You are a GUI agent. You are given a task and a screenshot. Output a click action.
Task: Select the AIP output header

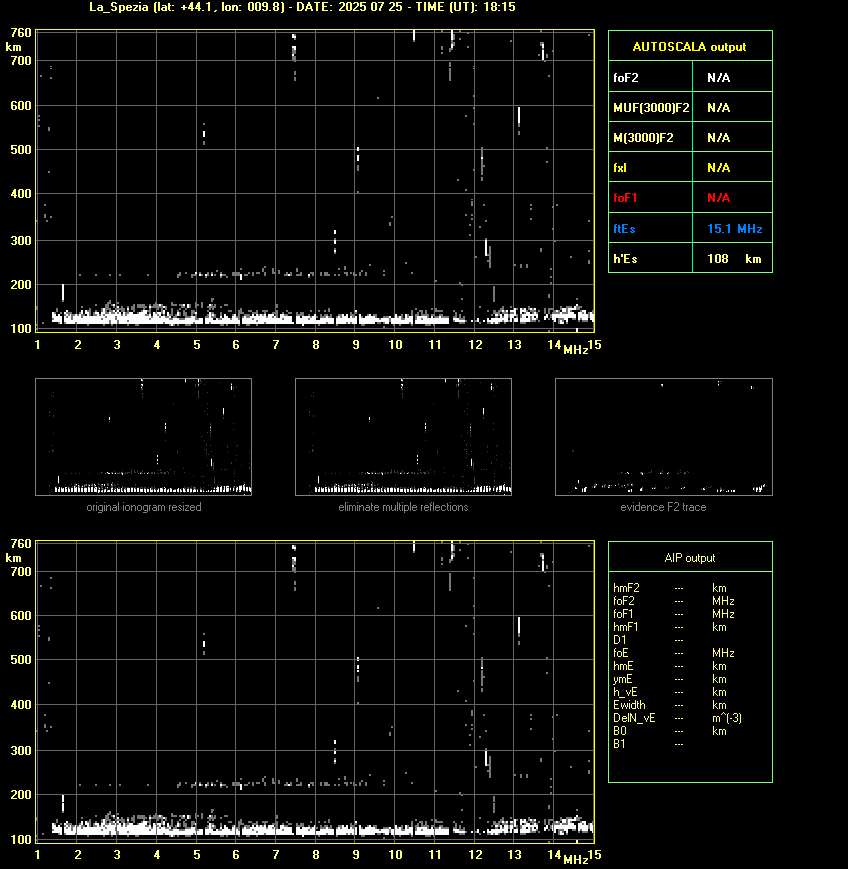click(689, 558)
